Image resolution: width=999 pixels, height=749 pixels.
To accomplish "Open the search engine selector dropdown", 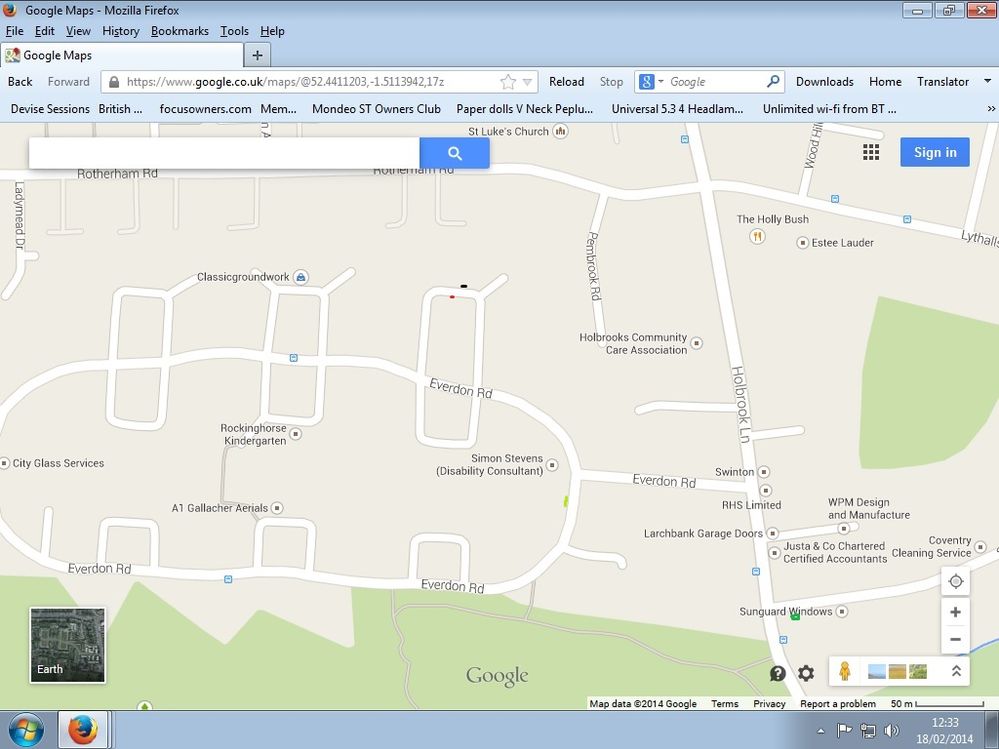I will pos(651,82).
